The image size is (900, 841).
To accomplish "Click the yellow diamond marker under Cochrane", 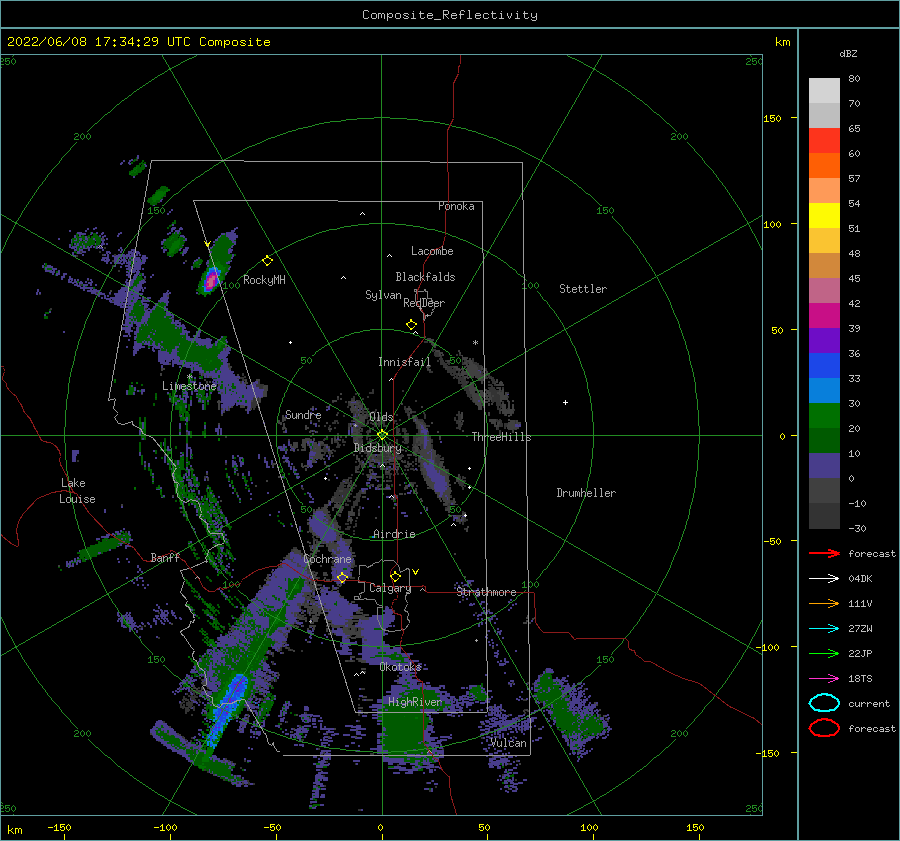I will coord(342,577).
